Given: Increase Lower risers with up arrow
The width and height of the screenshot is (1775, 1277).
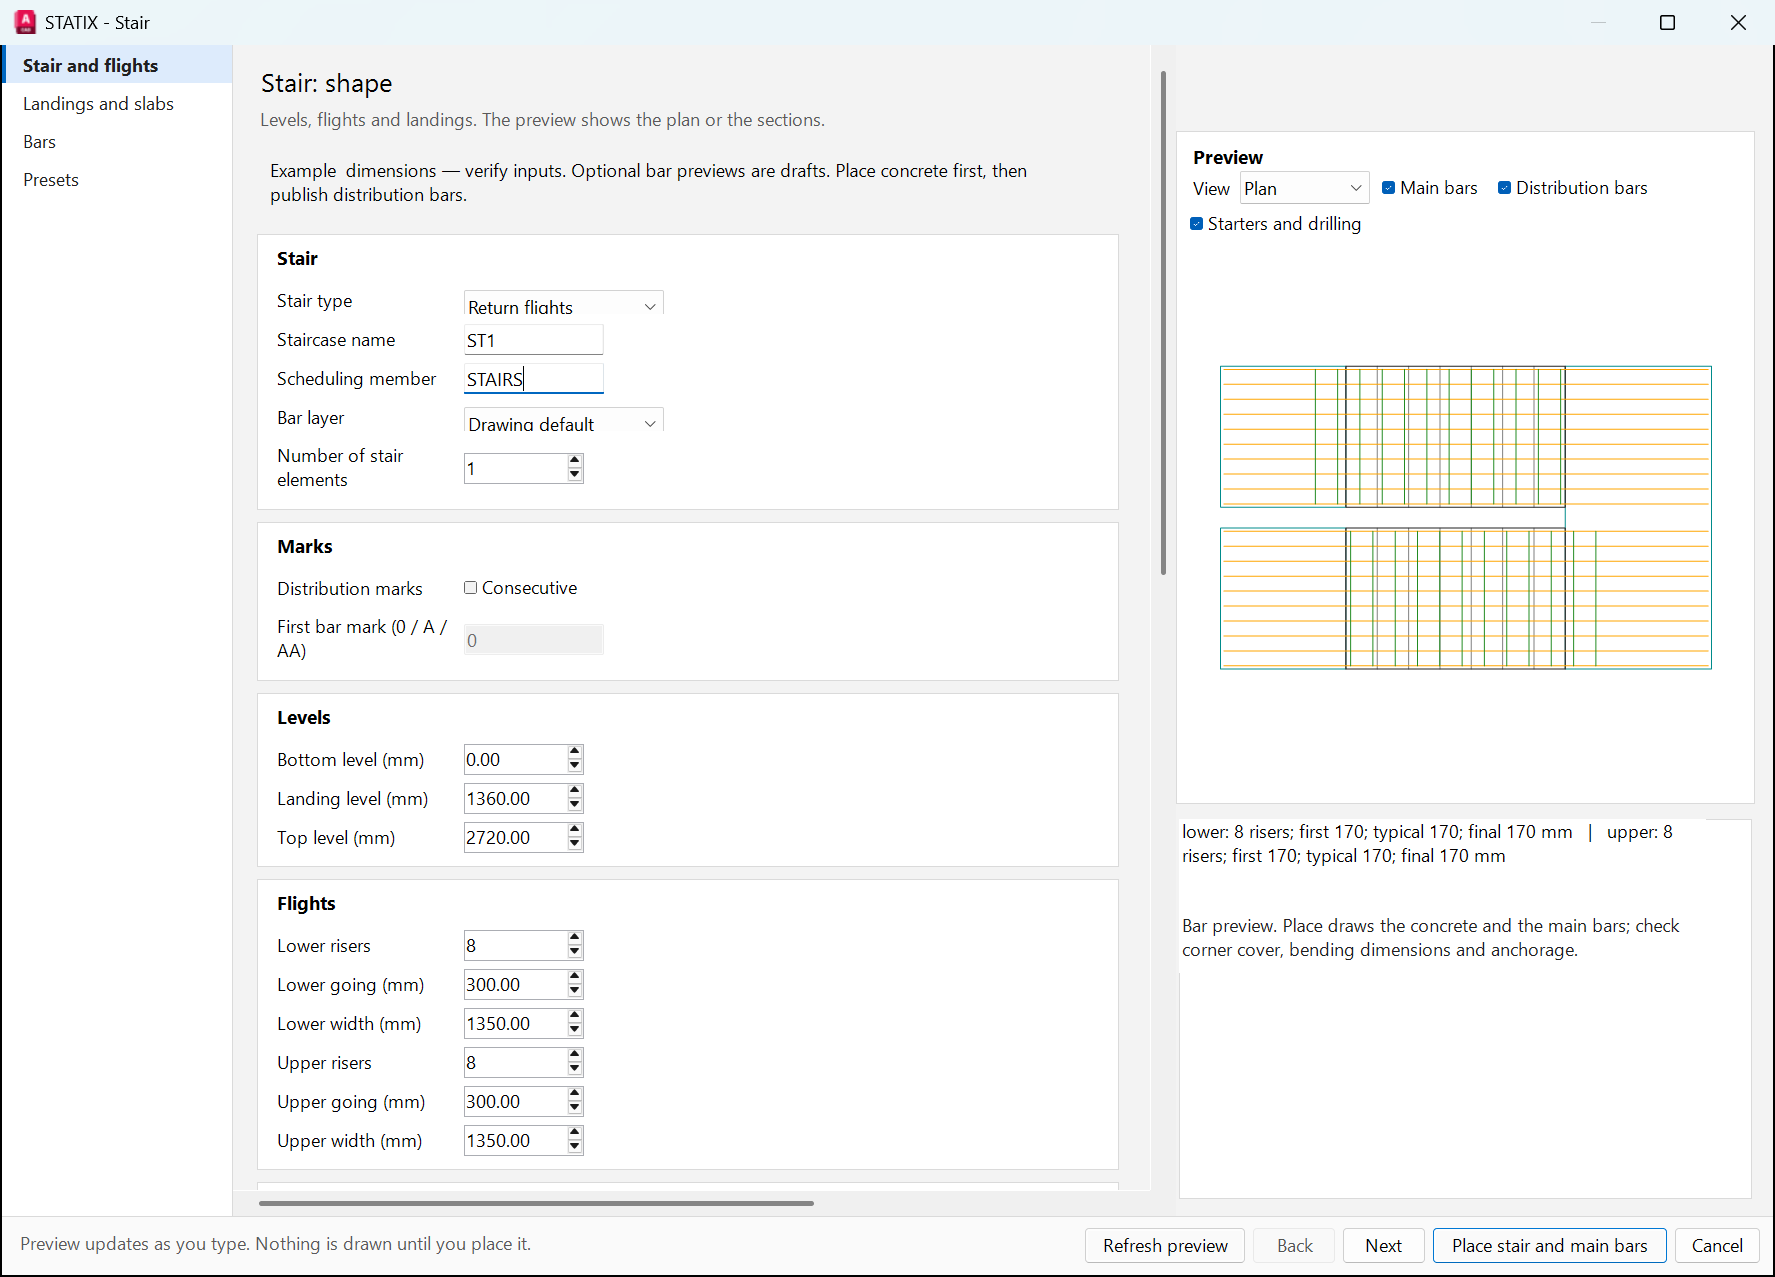Looking at the screenshot, I should (x=575, y=938).
